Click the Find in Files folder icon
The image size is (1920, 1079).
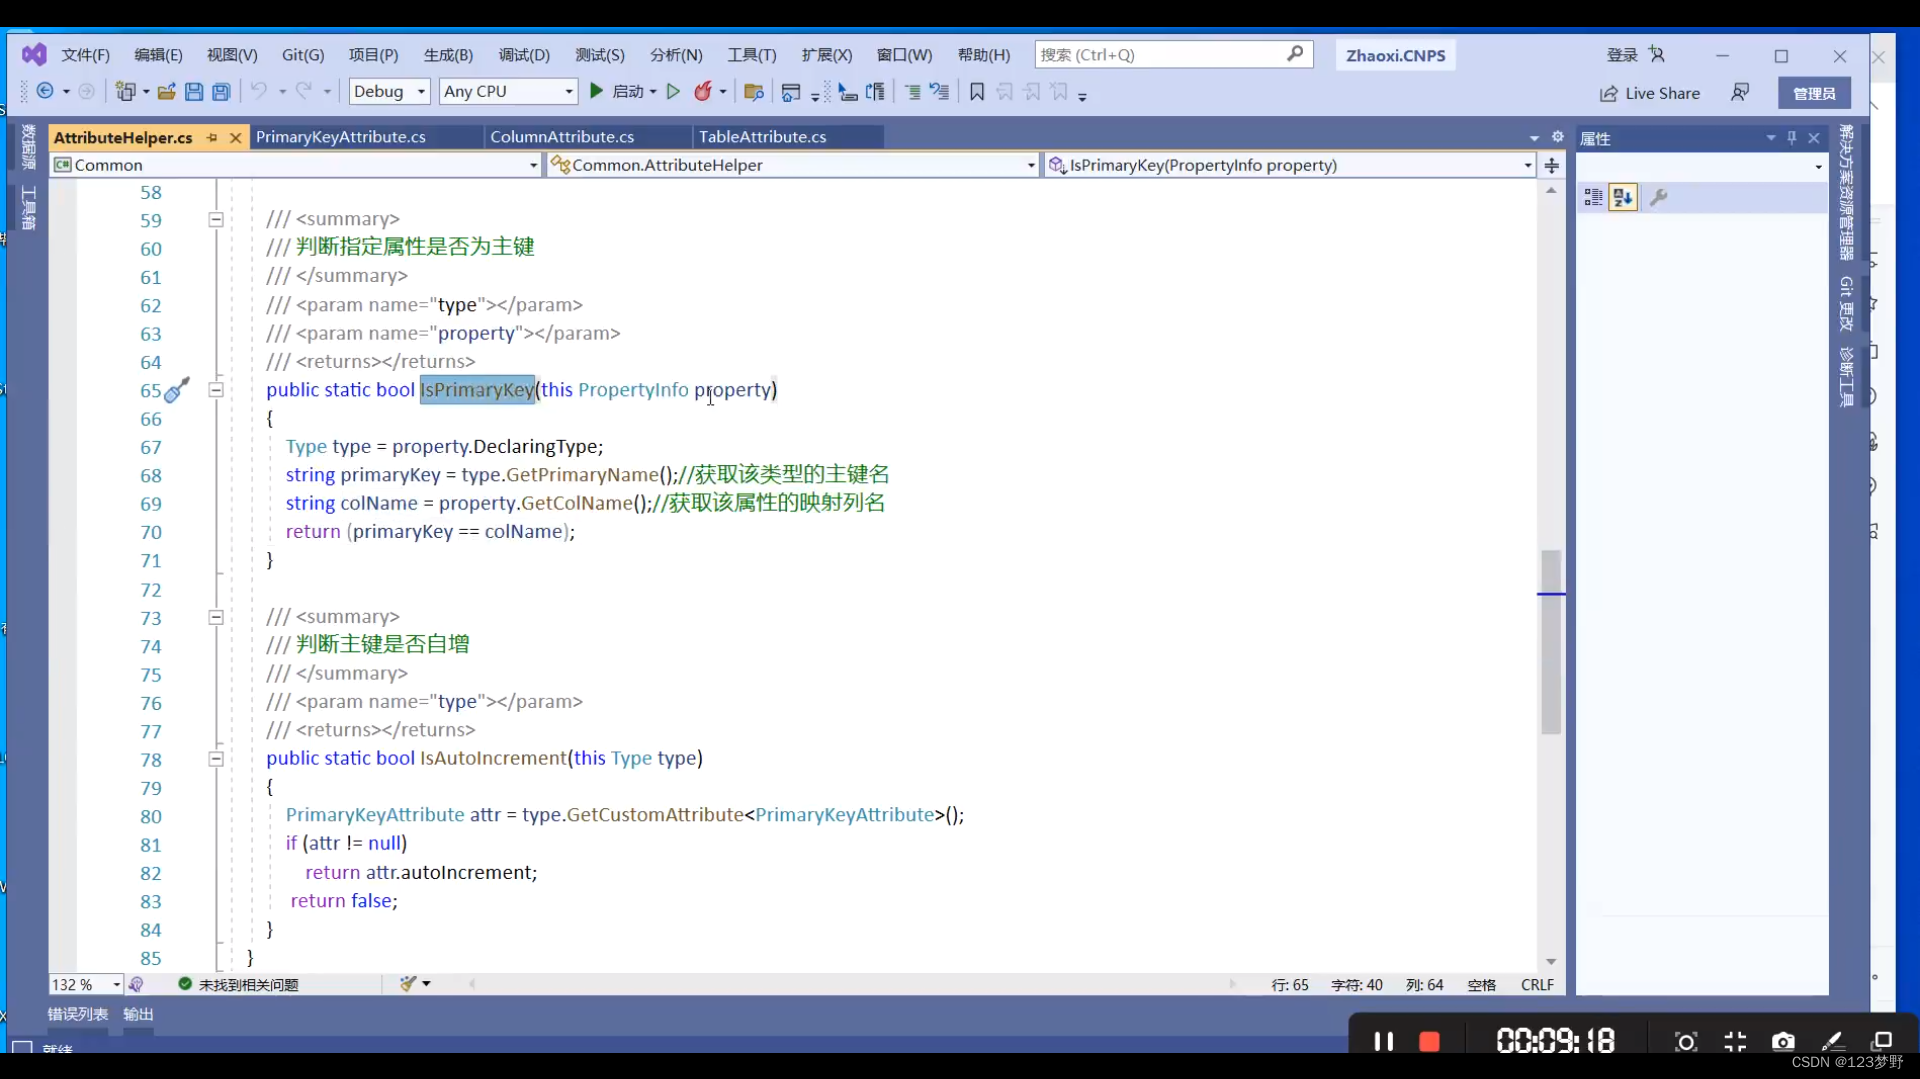[x=754, y=92]
